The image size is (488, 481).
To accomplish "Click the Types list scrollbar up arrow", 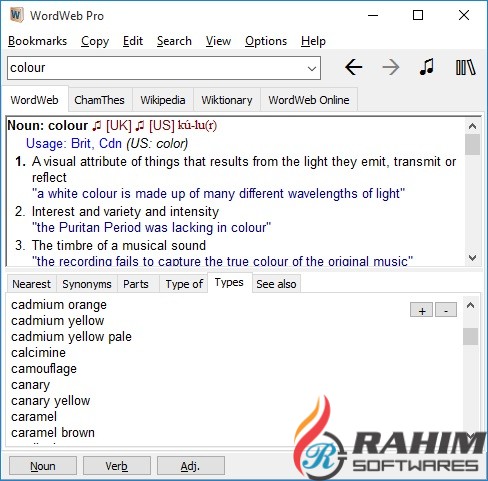I will (471, 305).
